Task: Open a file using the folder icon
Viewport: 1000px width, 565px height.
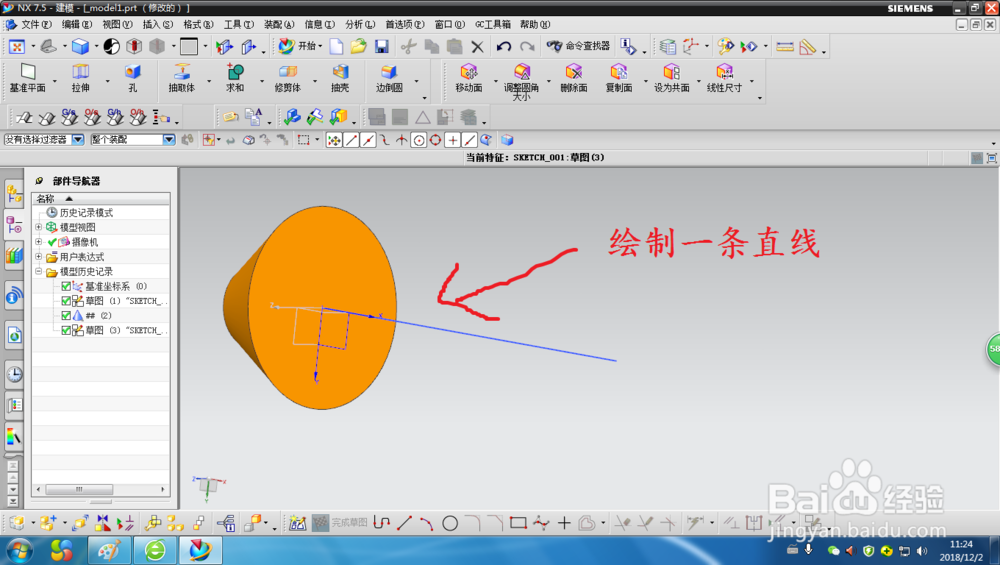Action: click(x=358, y=47)
